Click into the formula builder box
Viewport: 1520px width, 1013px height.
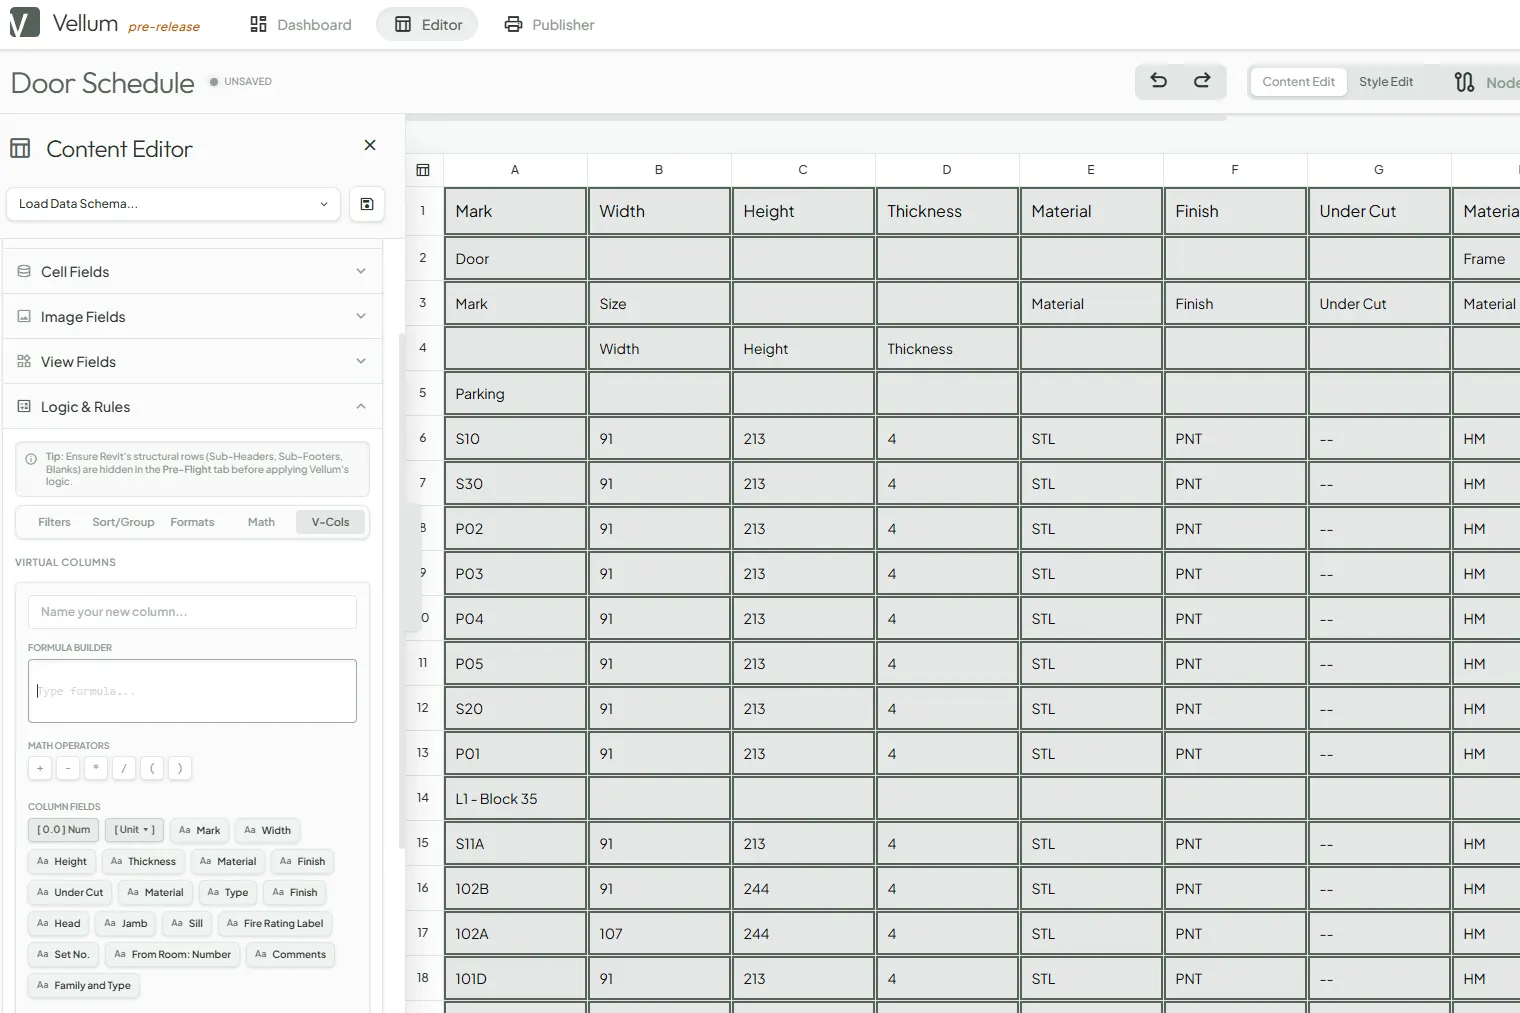click(x=192, y=691)
